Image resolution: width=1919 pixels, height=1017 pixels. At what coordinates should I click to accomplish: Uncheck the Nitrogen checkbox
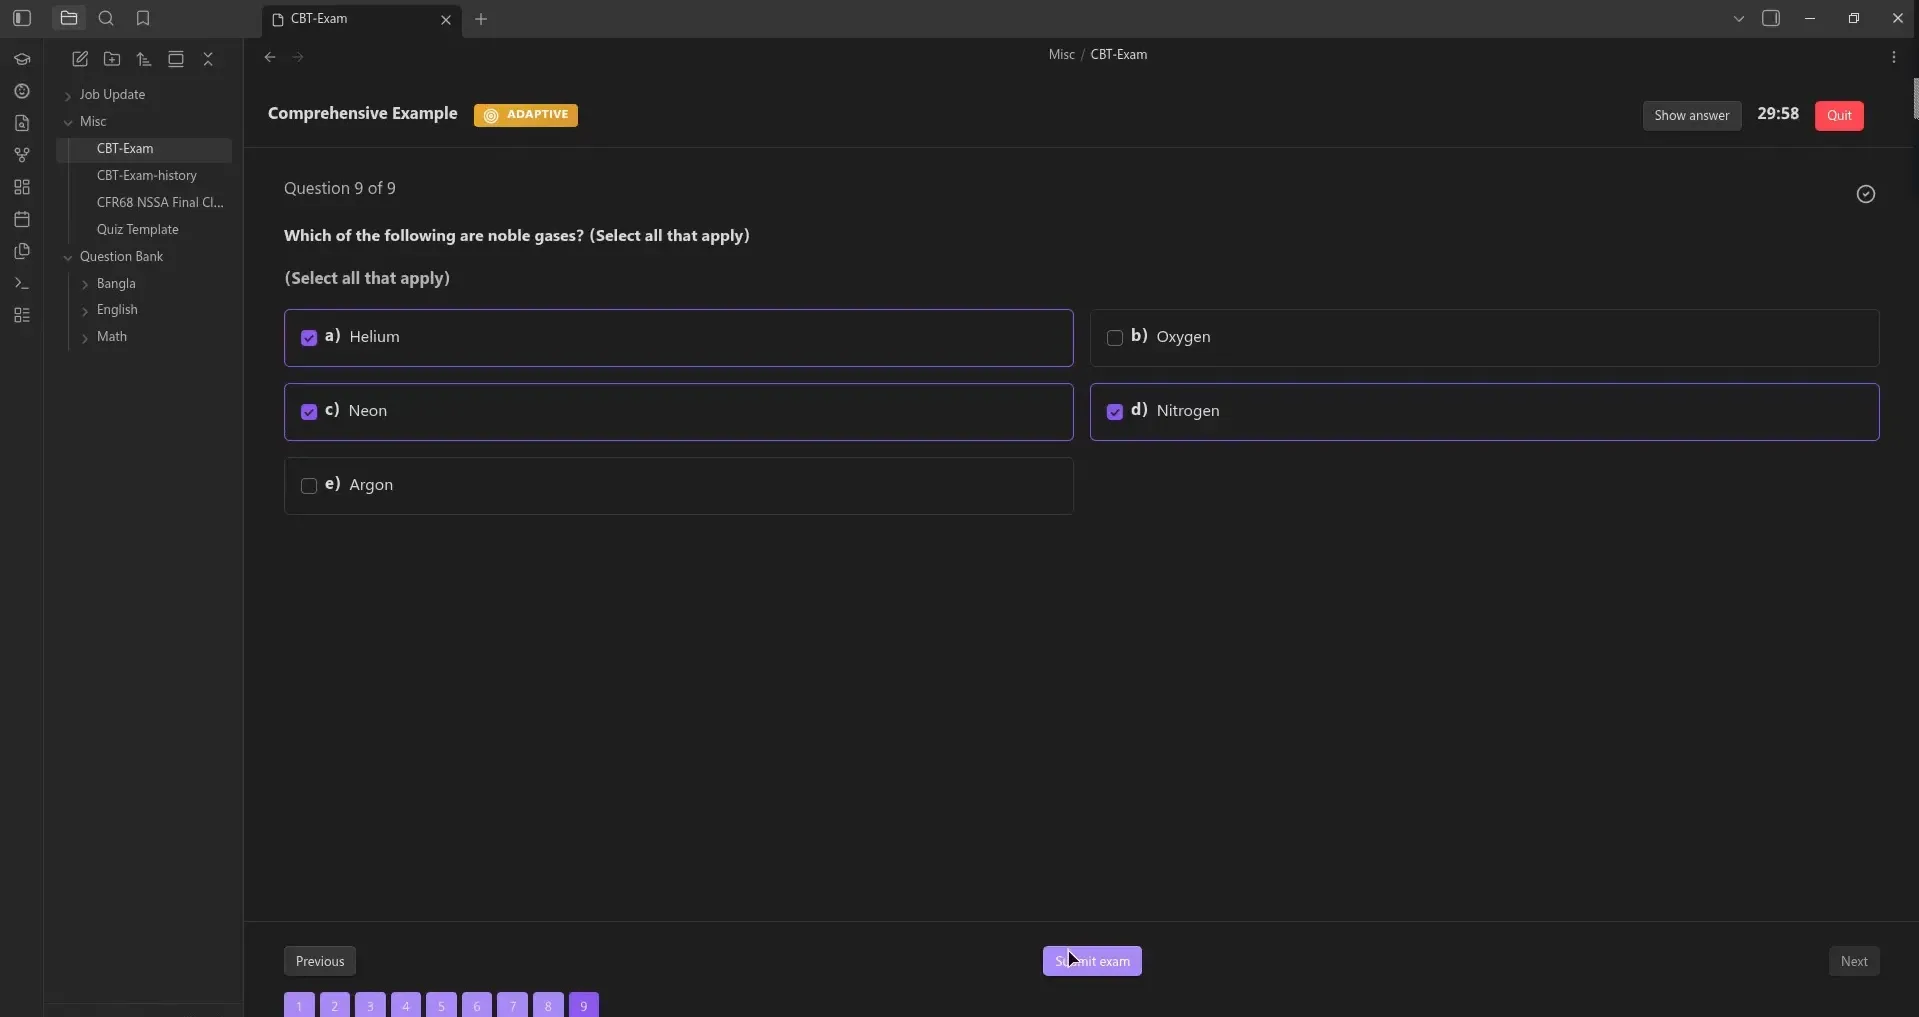pos(1115,412)
